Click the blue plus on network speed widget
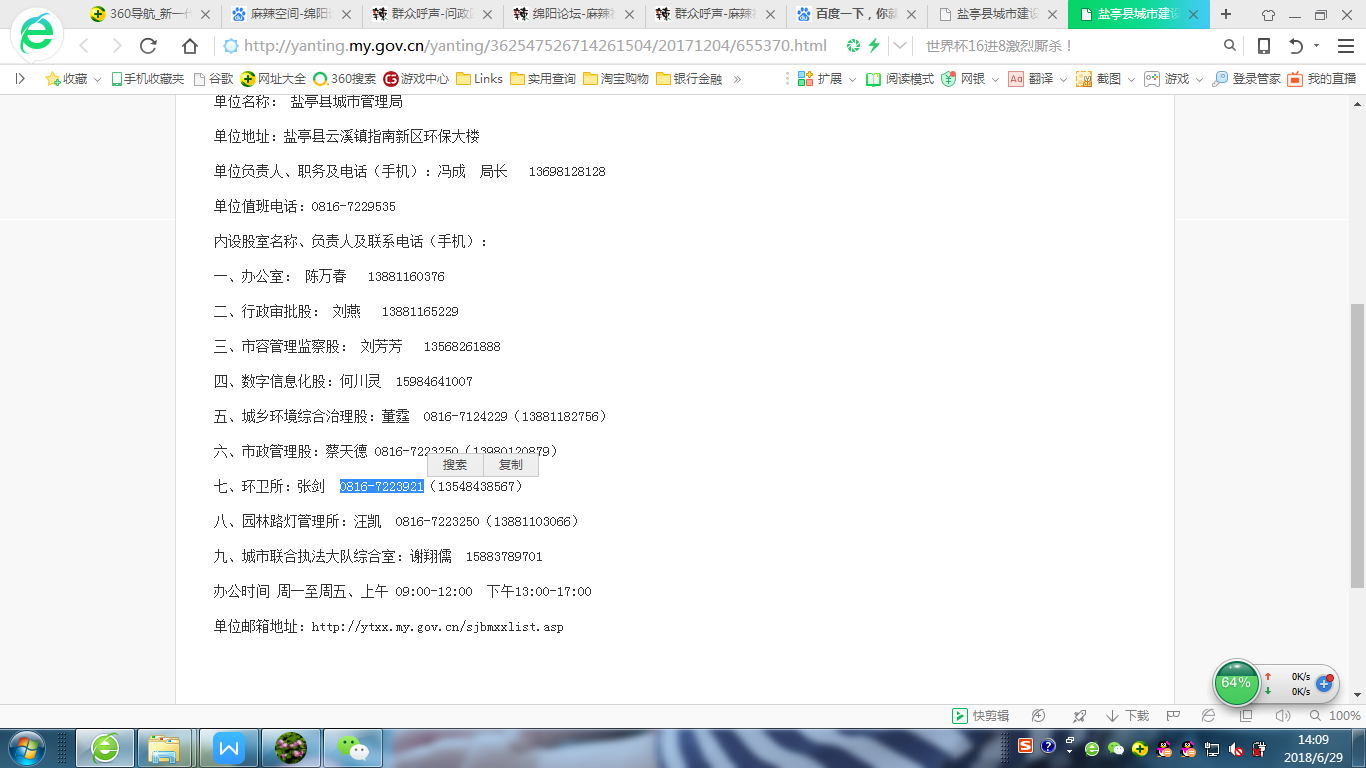Image resolution: width=1366 pixels, height=768 pixels. coord(1324,684)
